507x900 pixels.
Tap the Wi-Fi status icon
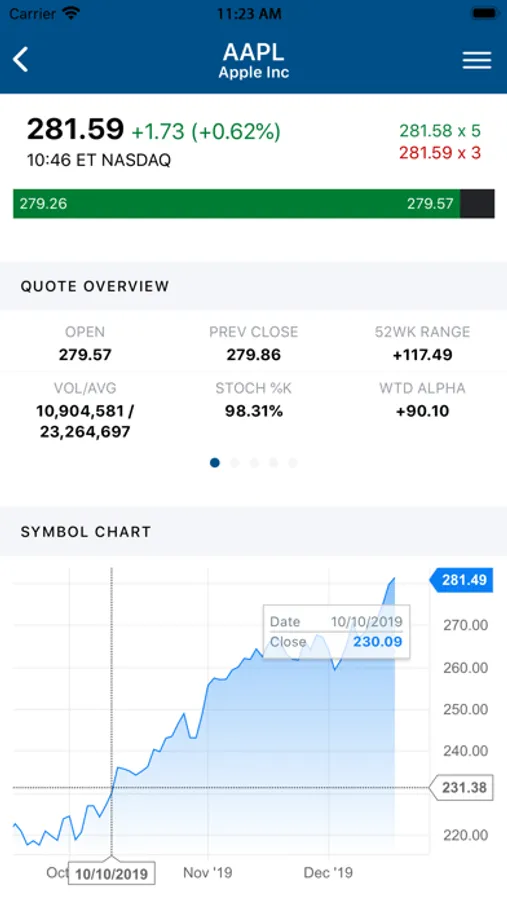(71, 13)
